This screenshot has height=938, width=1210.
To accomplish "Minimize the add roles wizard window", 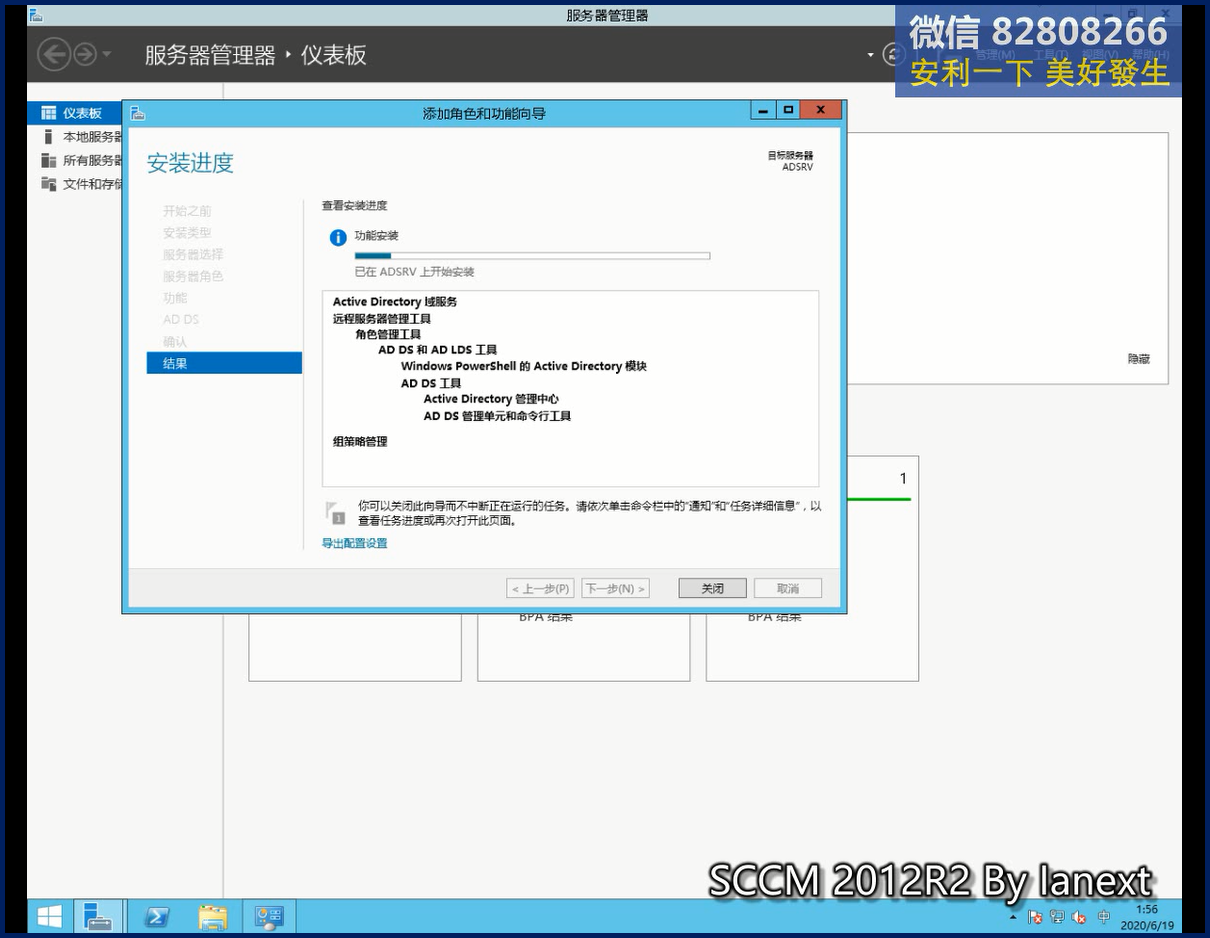I will pyautogui.click(x=763, y=110).
